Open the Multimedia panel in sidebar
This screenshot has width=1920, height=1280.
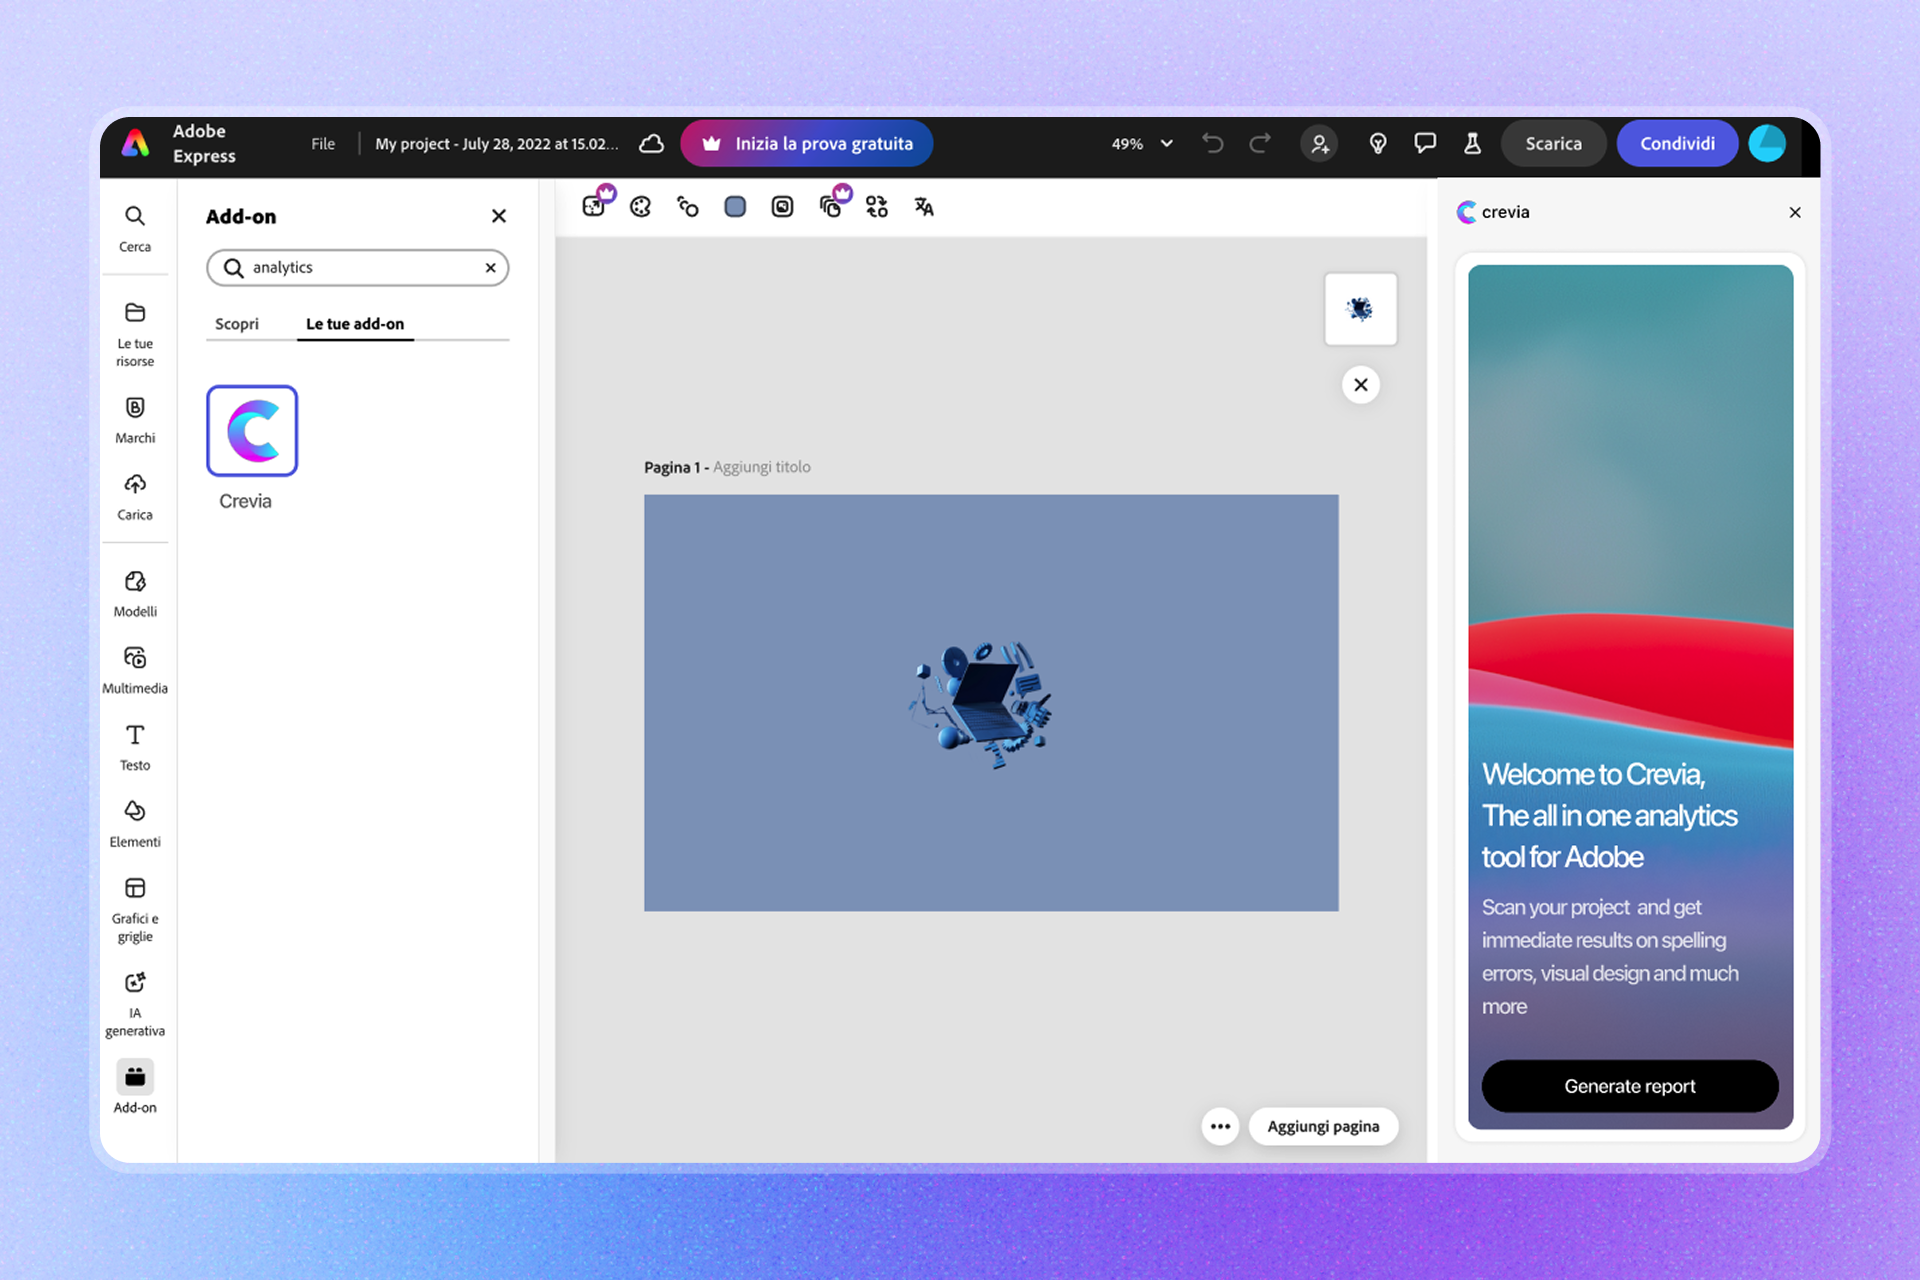[135, 668]
